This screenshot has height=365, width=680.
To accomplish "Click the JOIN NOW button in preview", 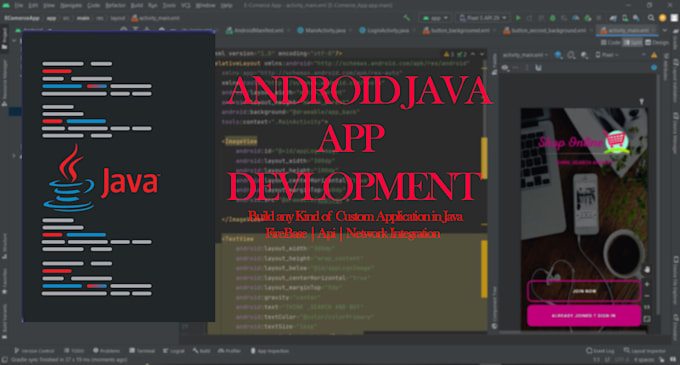I will 584,291.
